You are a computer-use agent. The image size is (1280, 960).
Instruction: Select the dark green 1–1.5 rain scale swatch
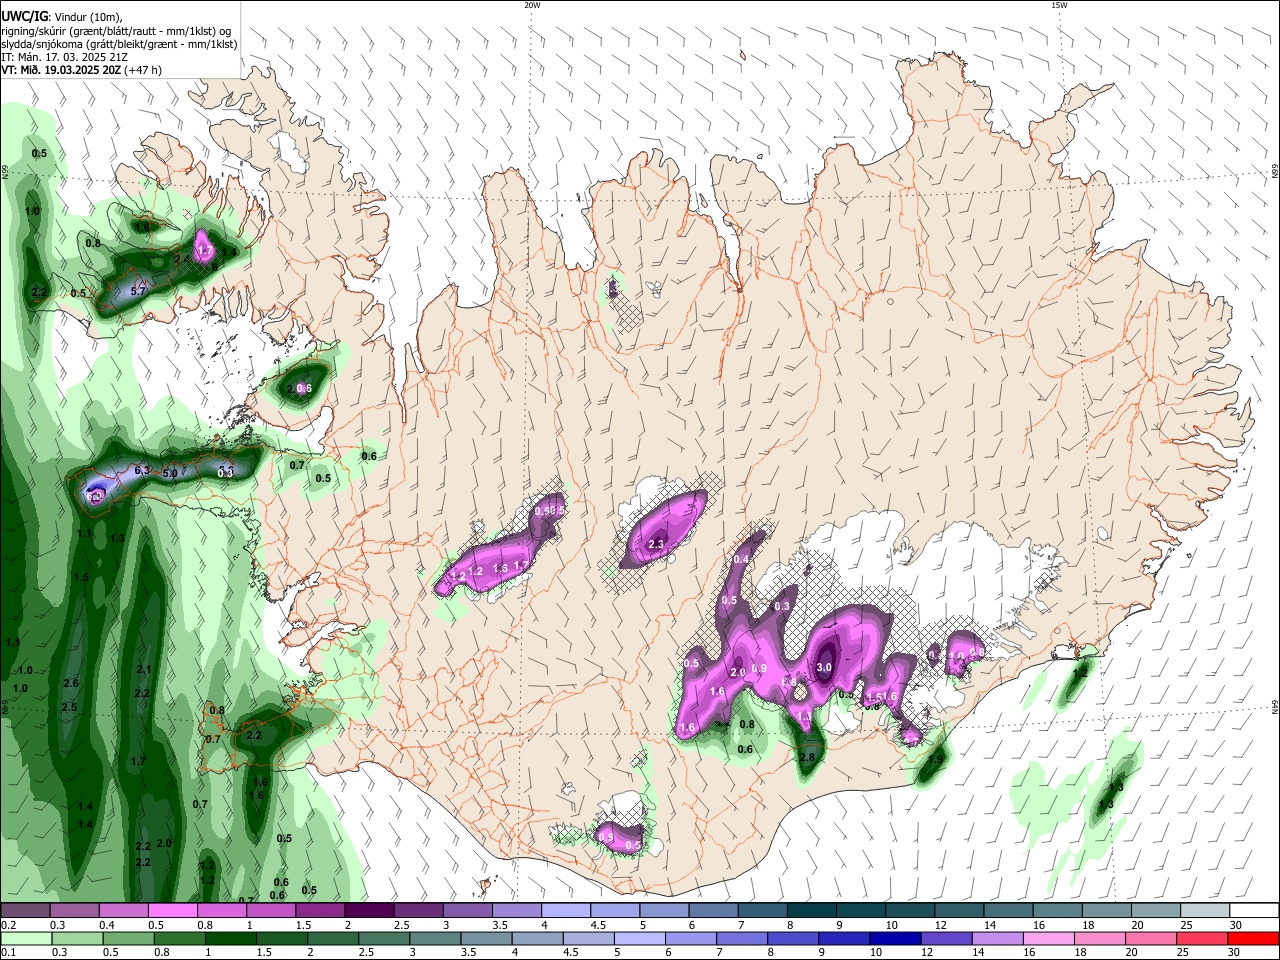pyautogui.click(x=230, y=939)
